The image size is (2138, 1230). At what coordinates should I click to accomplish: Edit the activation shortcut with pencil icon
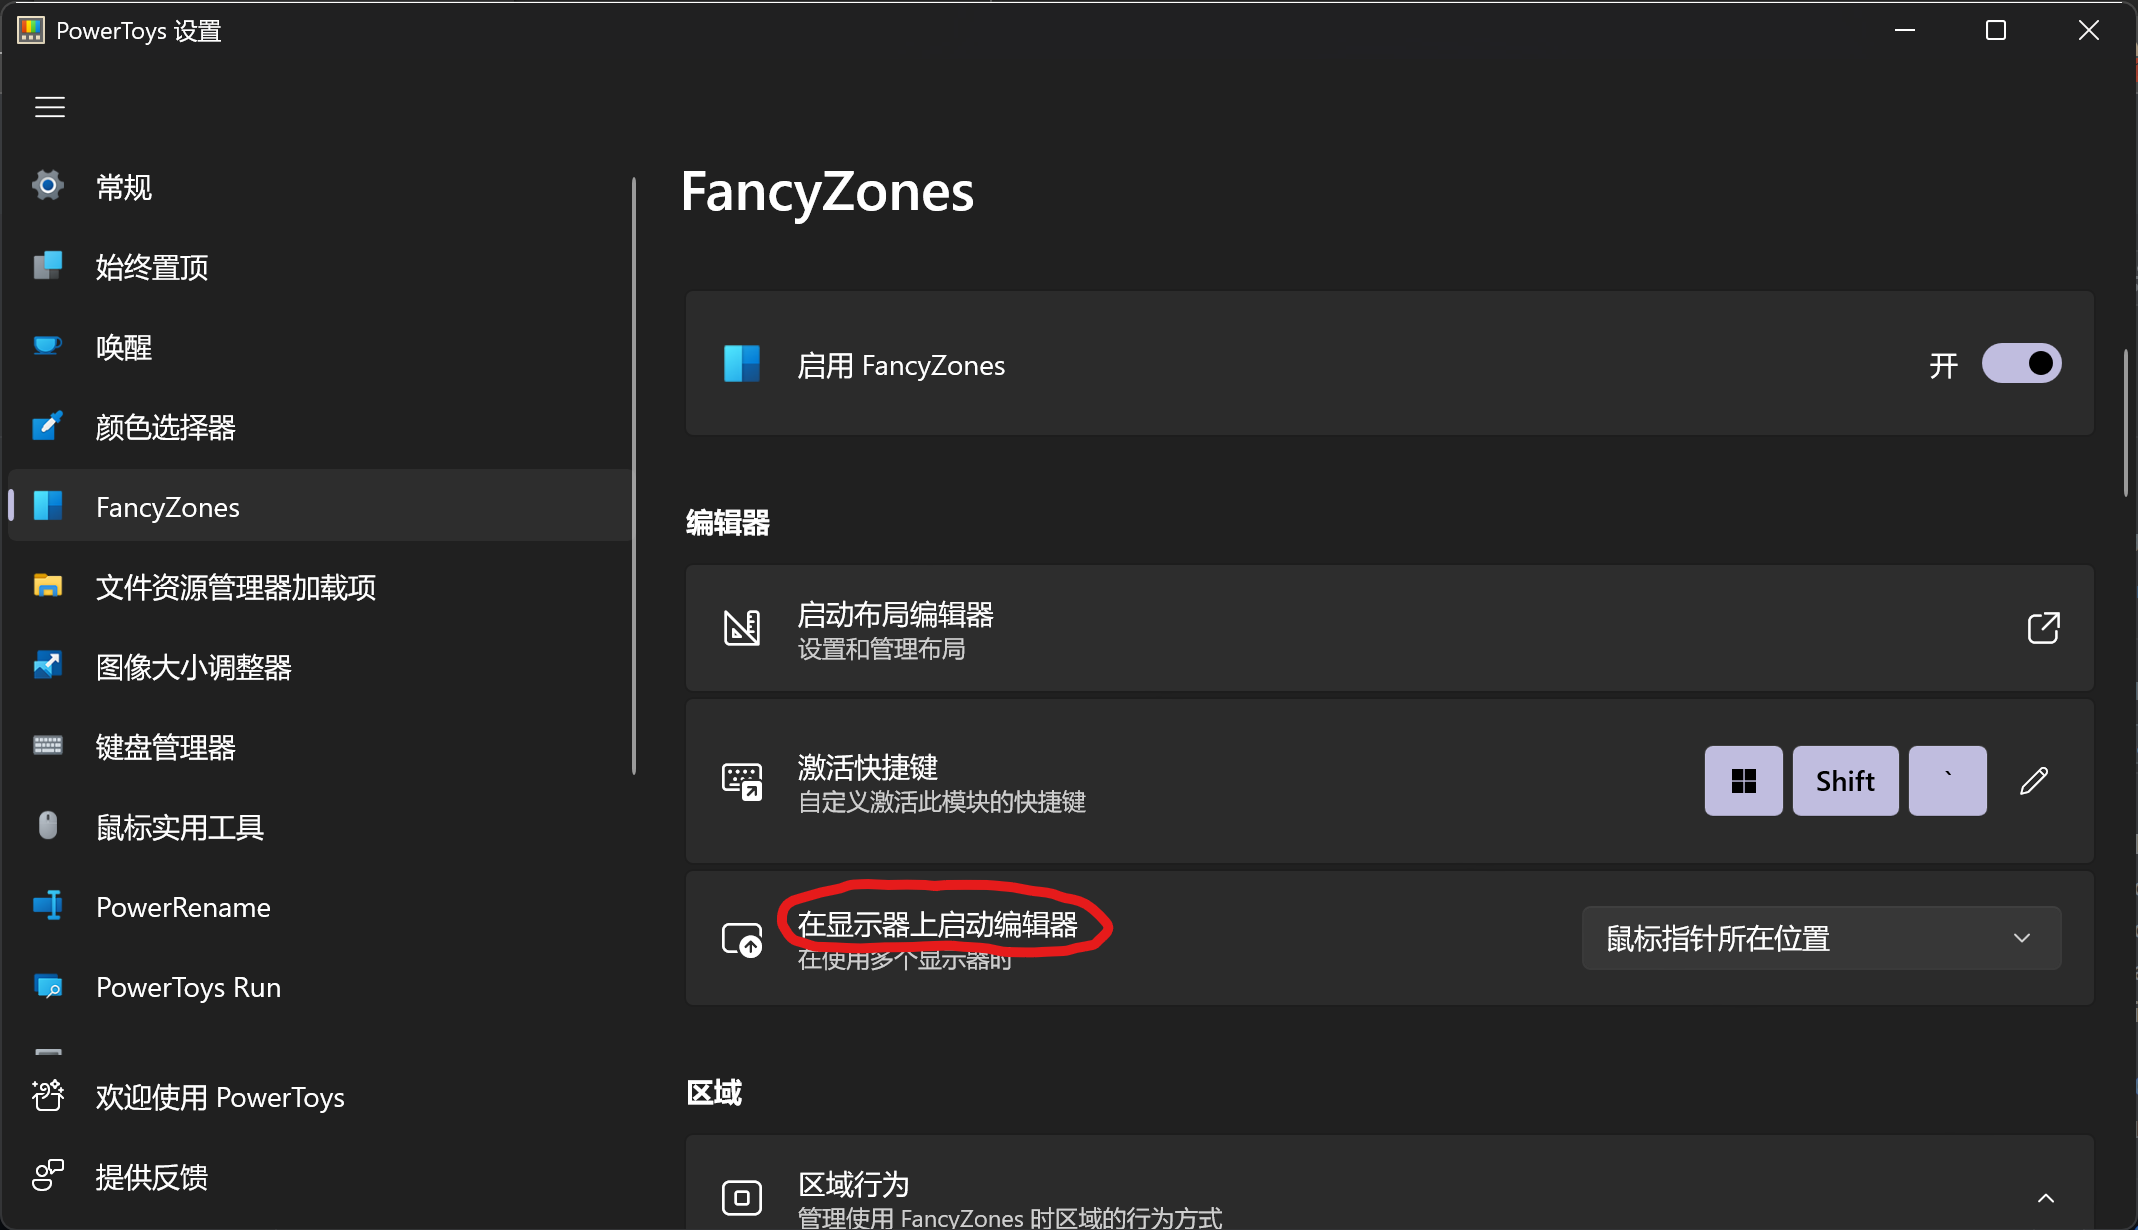pyautogui.click(x=2033, y=780)
